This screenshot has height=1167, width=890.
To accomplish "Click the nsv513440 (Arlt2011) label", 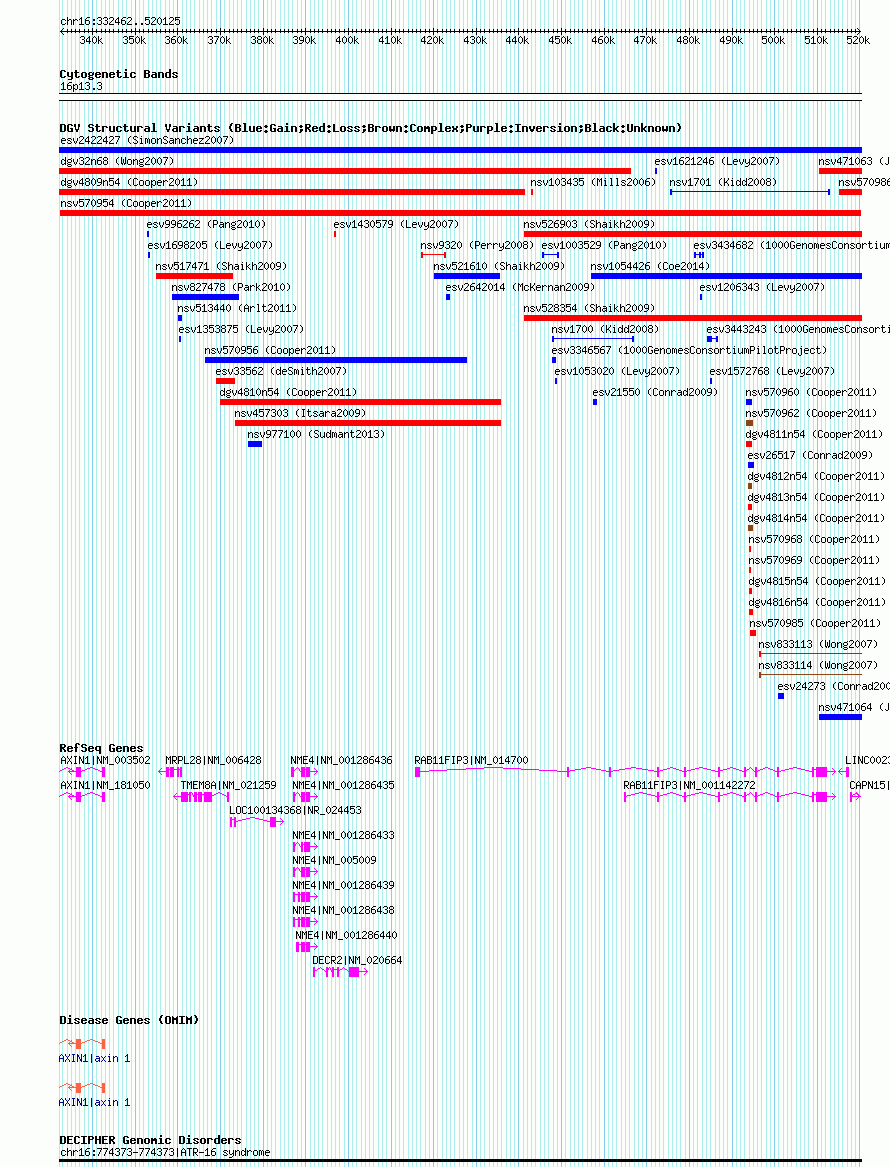I will (x=237, y=307).
